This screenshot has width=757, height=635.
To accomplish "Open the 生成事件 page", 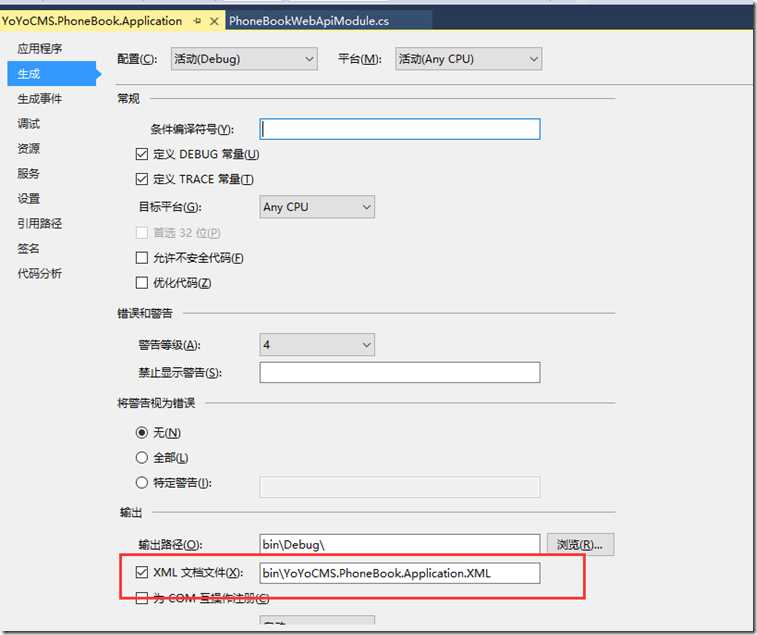I will [40, 99].
